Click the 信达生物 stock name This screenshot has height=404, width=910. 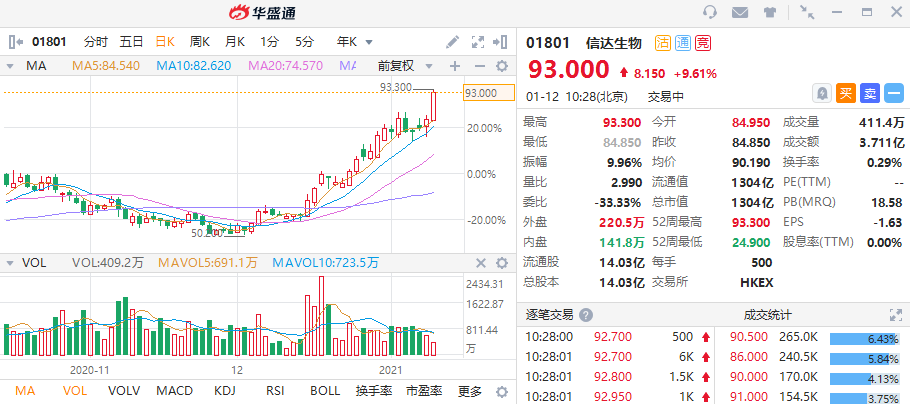(614, 42)
